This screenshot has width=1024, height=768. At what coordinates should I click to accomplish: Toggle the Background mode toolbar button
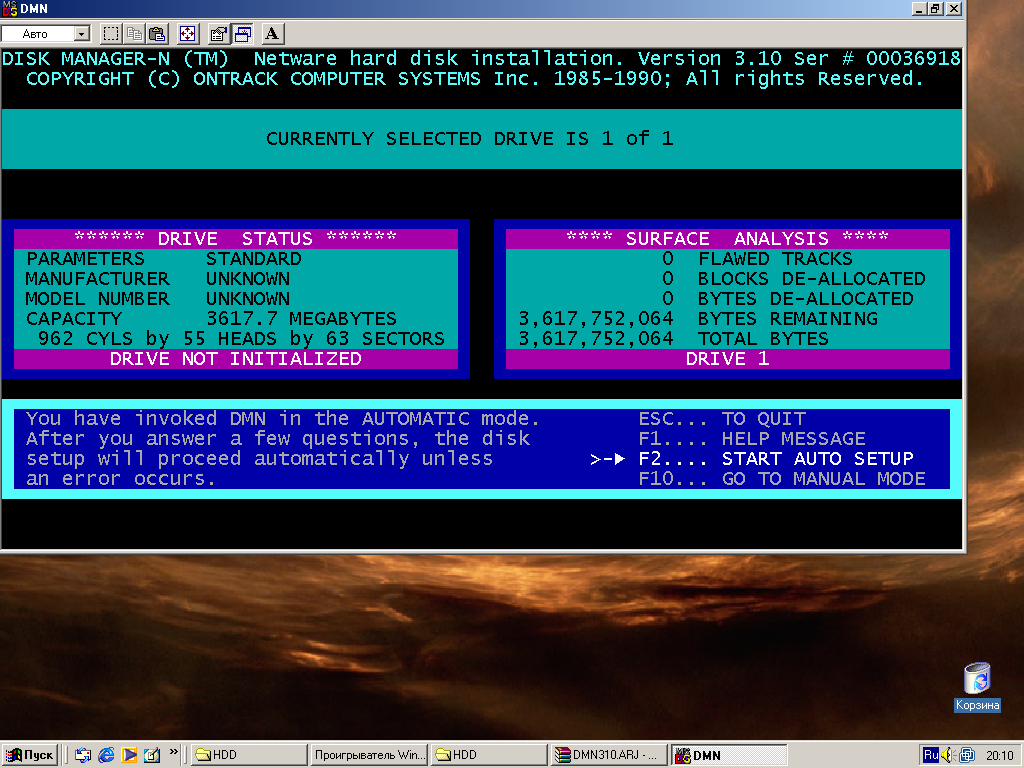(x=242, y=34)
